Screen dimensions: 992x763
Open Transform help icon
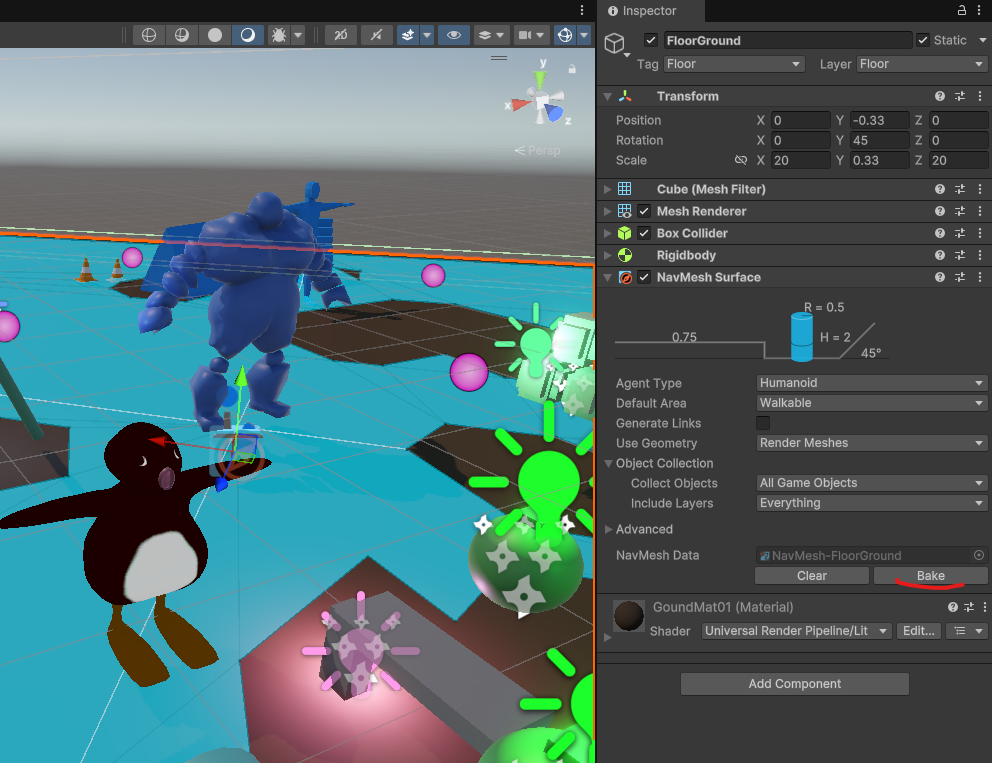tap(939, 96)
